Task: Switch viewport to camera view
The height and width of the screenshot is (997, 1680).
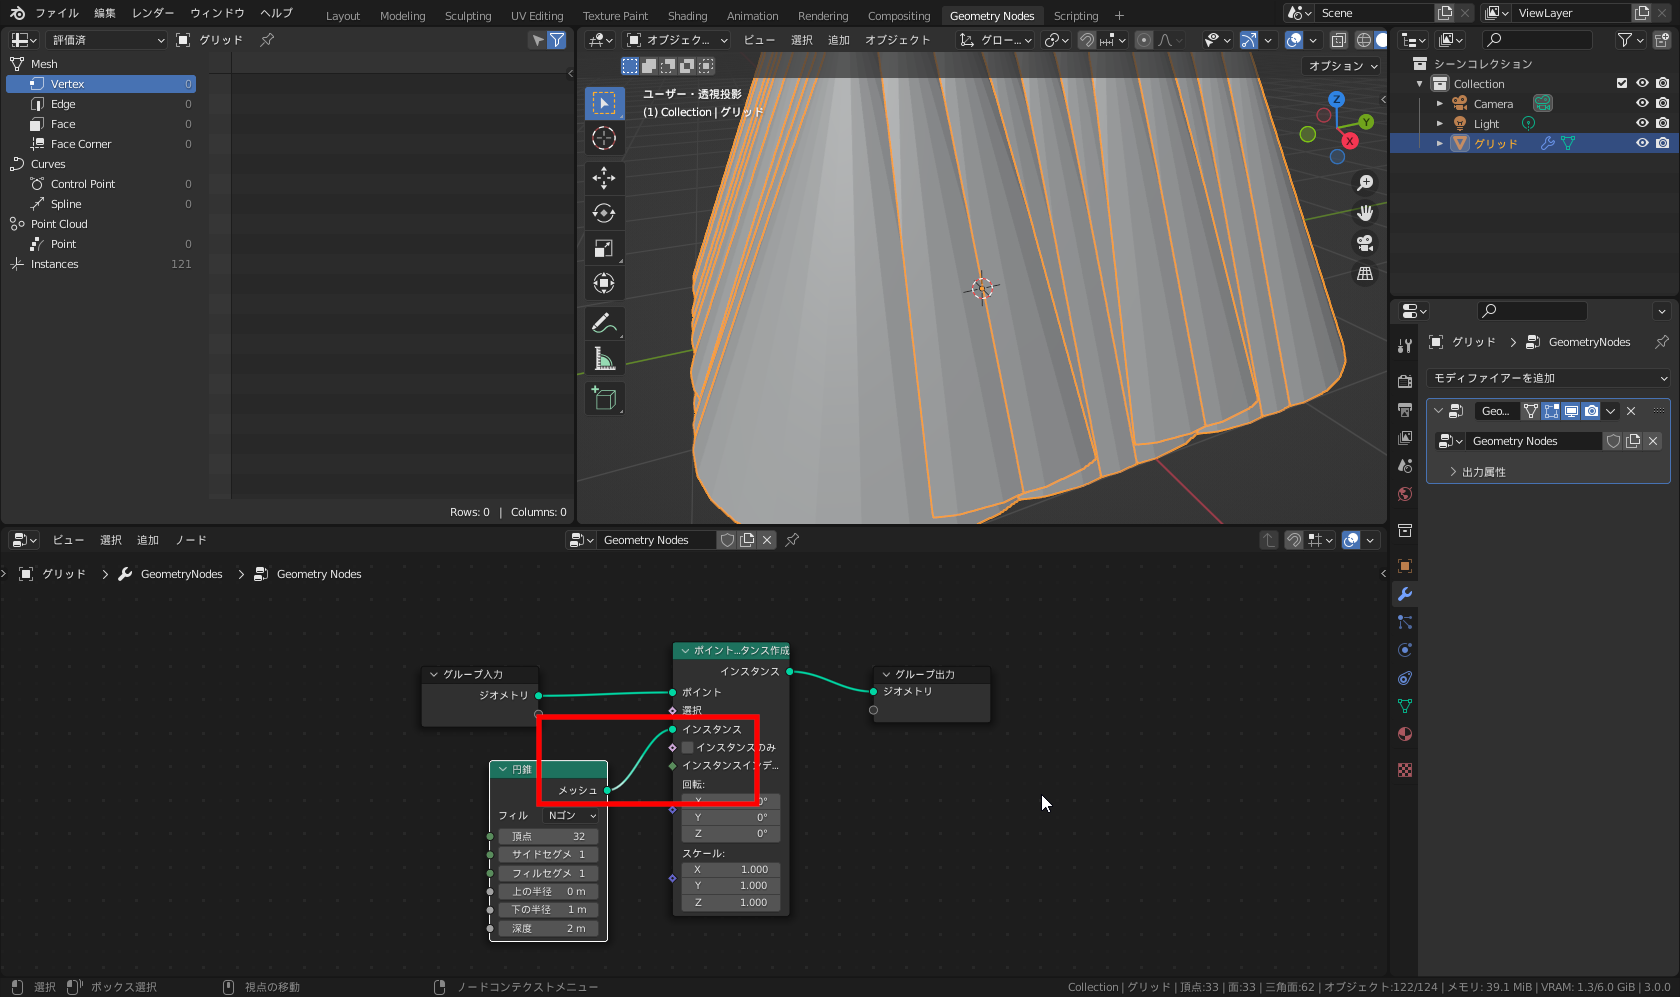Action: click(x=1365, y=243)
